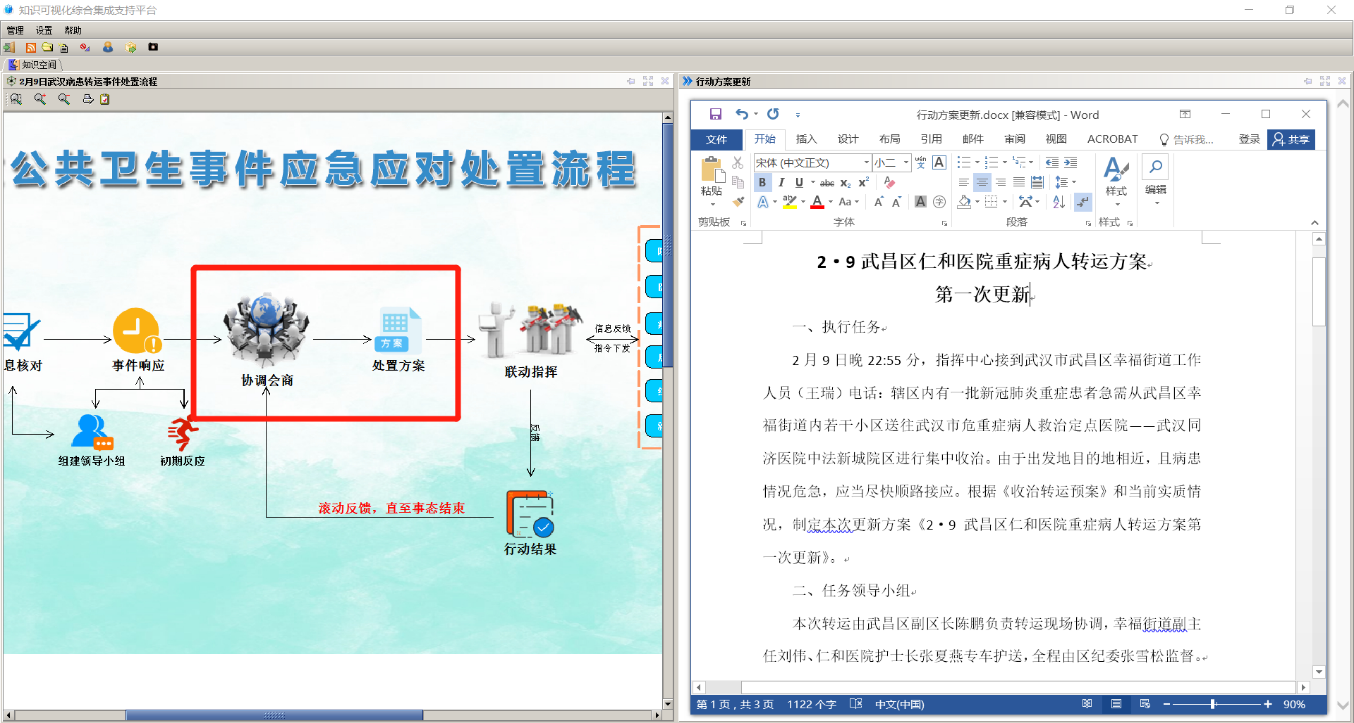Click the user avatar icon in platform toolbar
This screenshot has height=723, width=1354.
[107, 47]
